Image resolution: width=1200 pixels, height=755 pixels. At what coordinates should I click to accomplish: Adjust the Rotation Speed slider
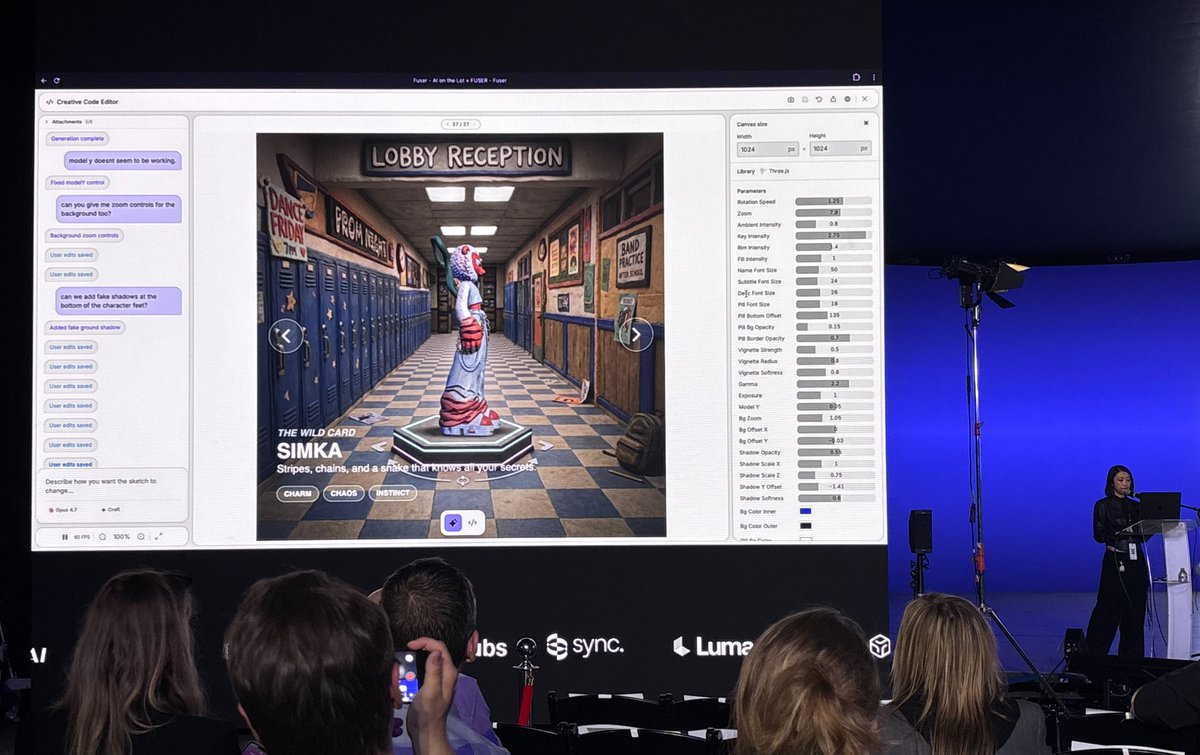point(833,201)
